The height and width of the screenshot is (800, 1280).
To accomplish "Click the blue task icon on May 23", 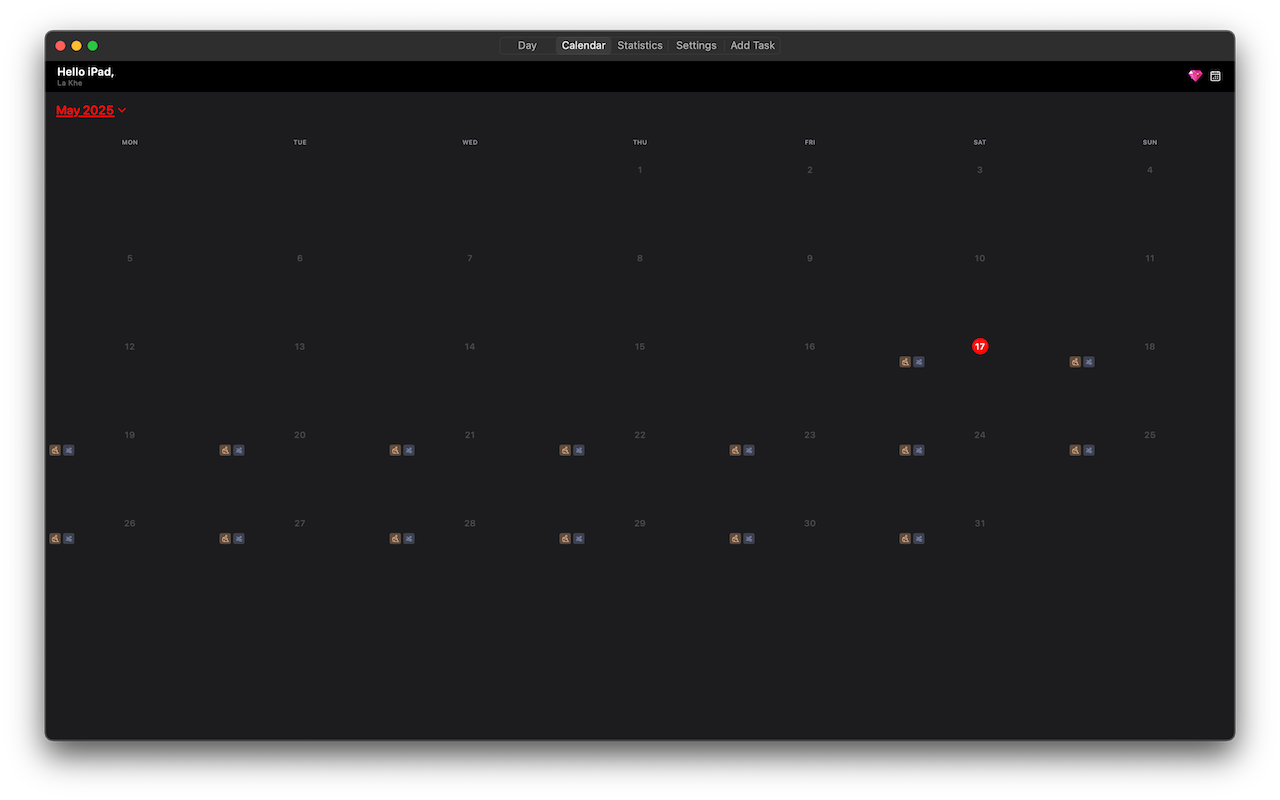I will pyautogui.click(x=749, y=450).
